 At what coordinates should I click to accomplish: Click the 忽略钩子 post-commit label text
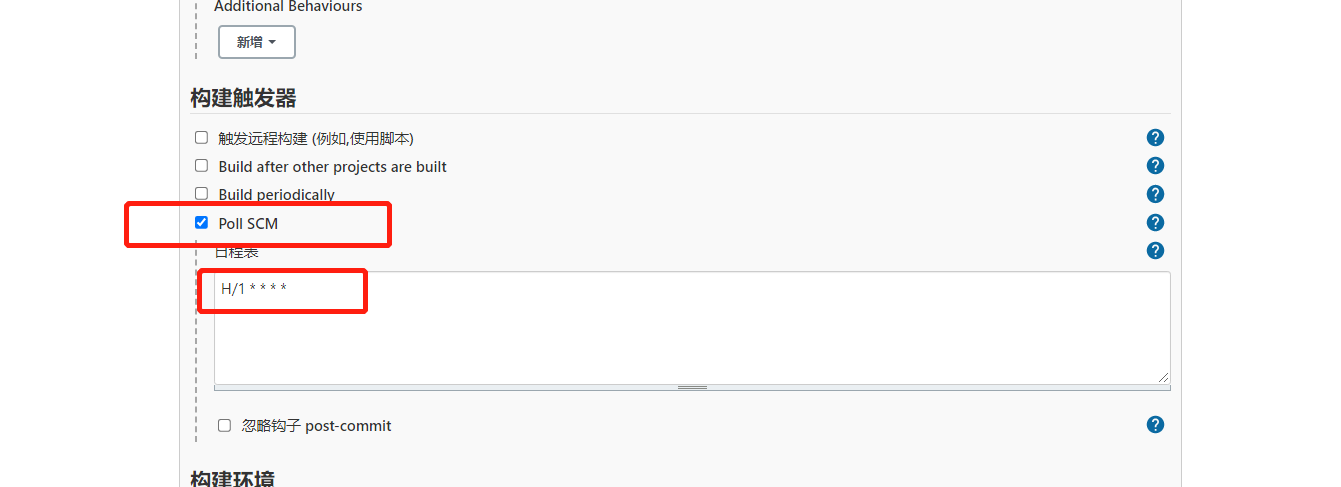click(x=316, y=426)
